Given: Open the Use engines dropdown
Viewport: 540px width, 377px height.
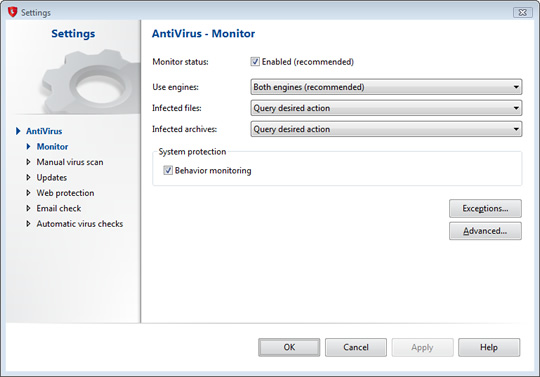Looking at the screenshot, I should tap(386, 87).
